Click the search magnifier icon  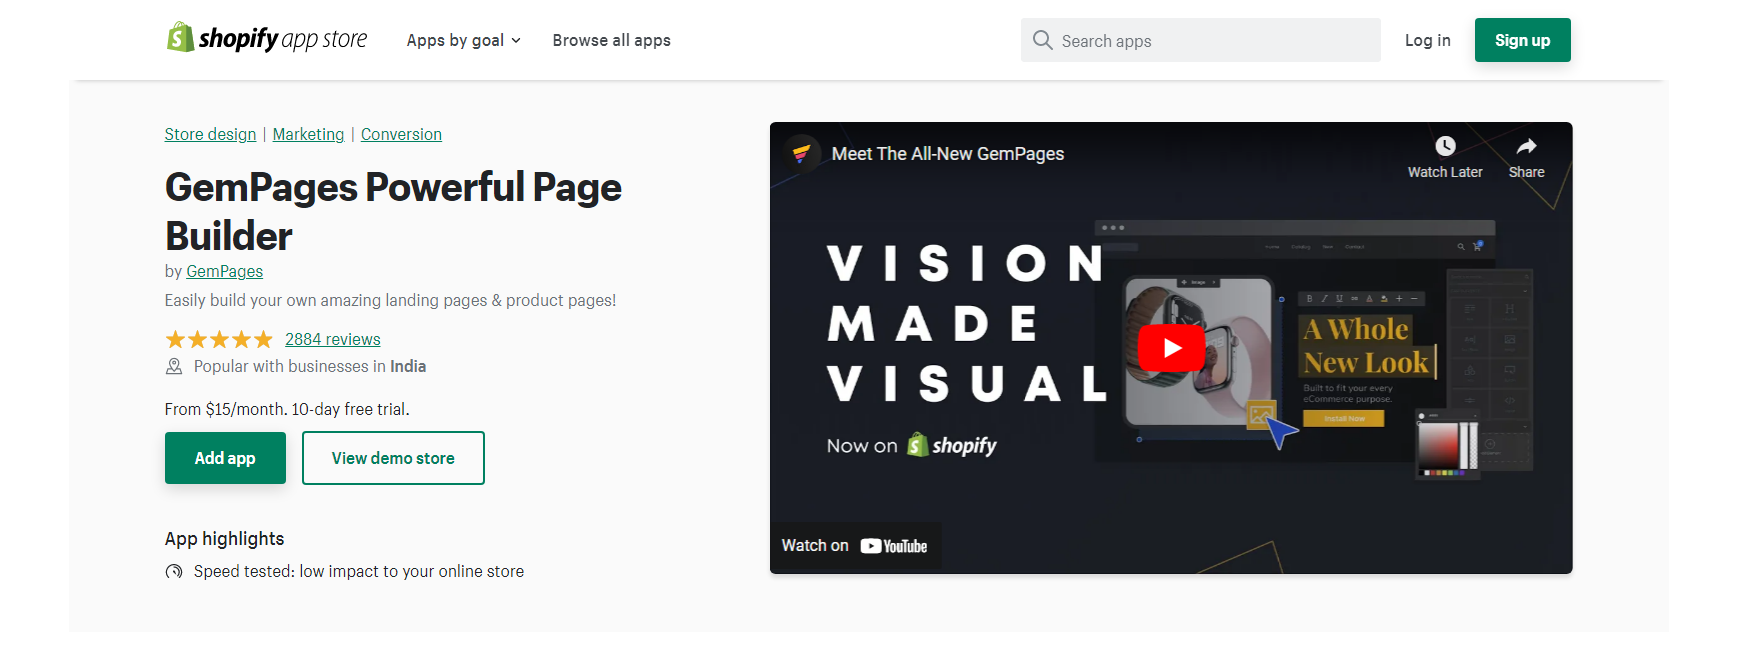click(x=1043, y=40)
